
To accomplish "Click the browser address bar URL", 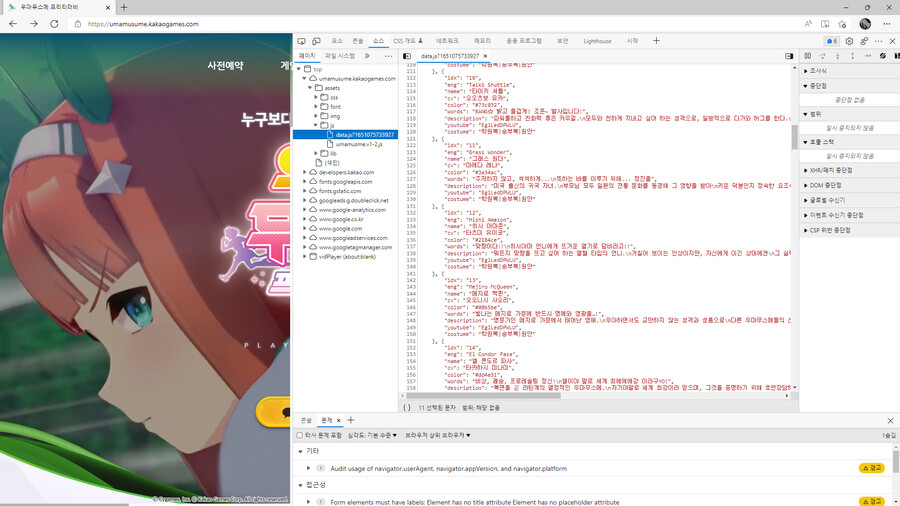I will (143, 24).
